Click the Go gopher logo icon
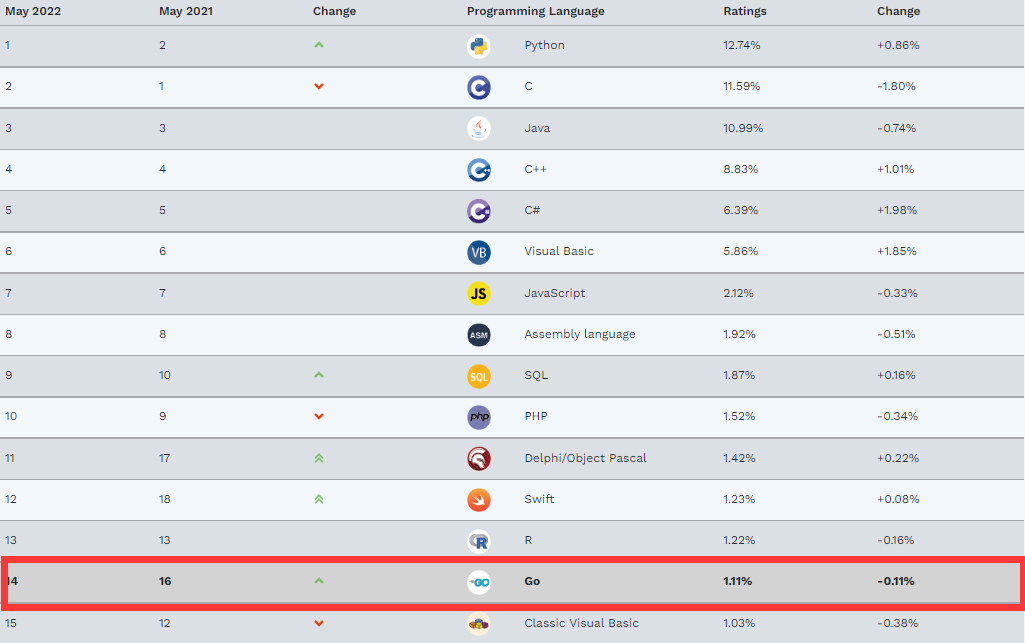 [x=478, y=582]
